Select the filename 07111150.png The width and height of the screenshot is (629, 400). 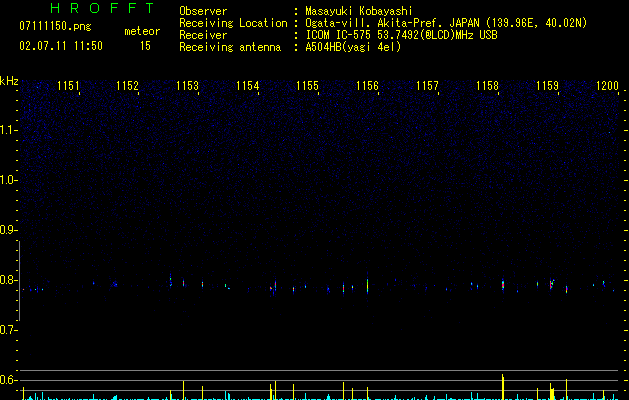55,27
